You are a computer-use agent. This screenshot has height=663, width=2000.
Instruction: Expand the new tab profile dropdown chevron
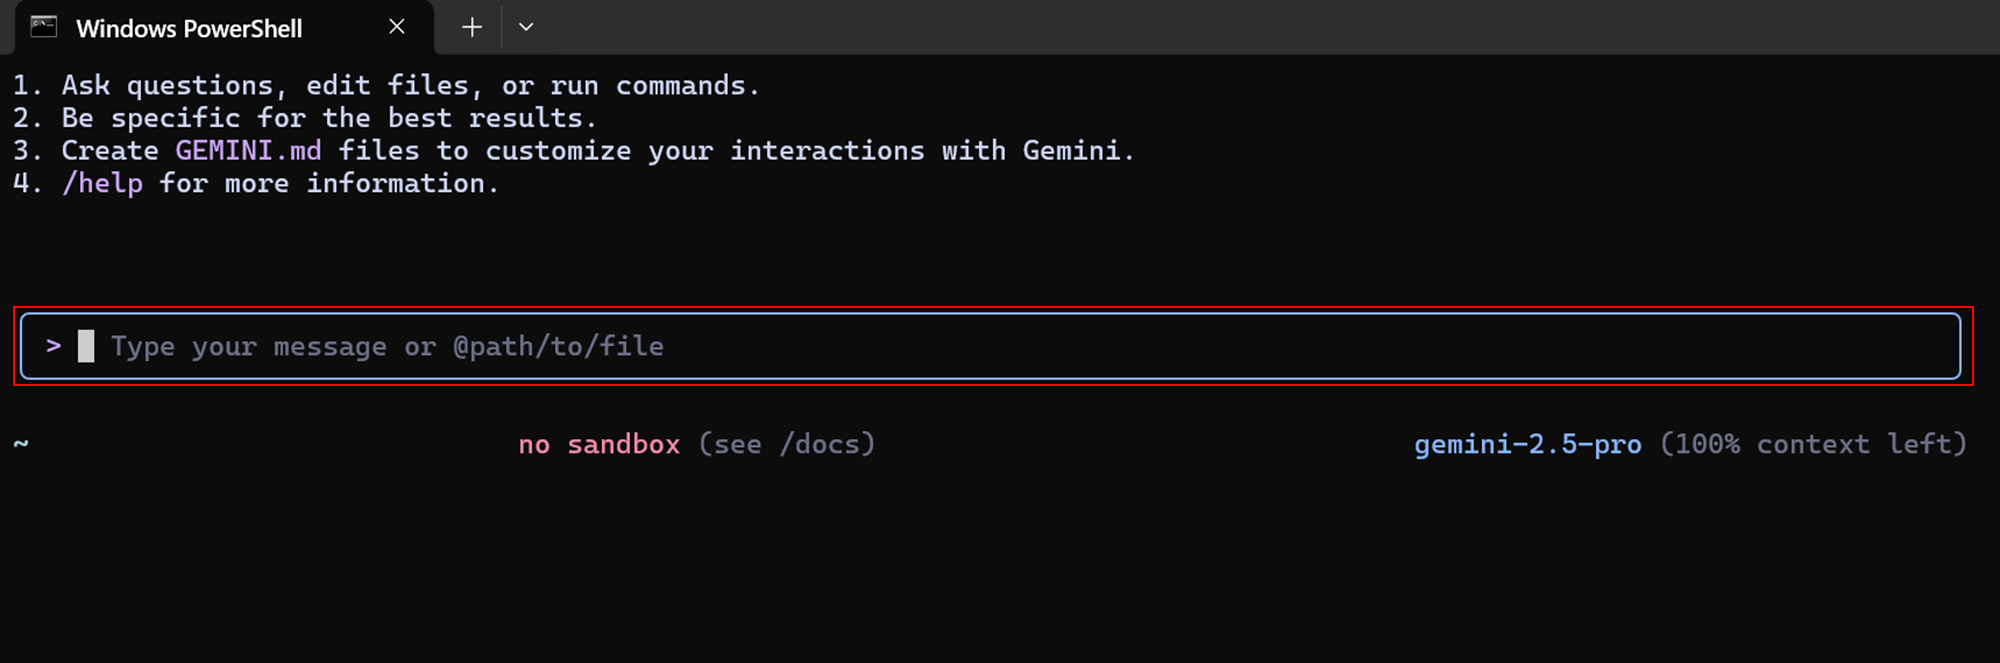(526, 27)
